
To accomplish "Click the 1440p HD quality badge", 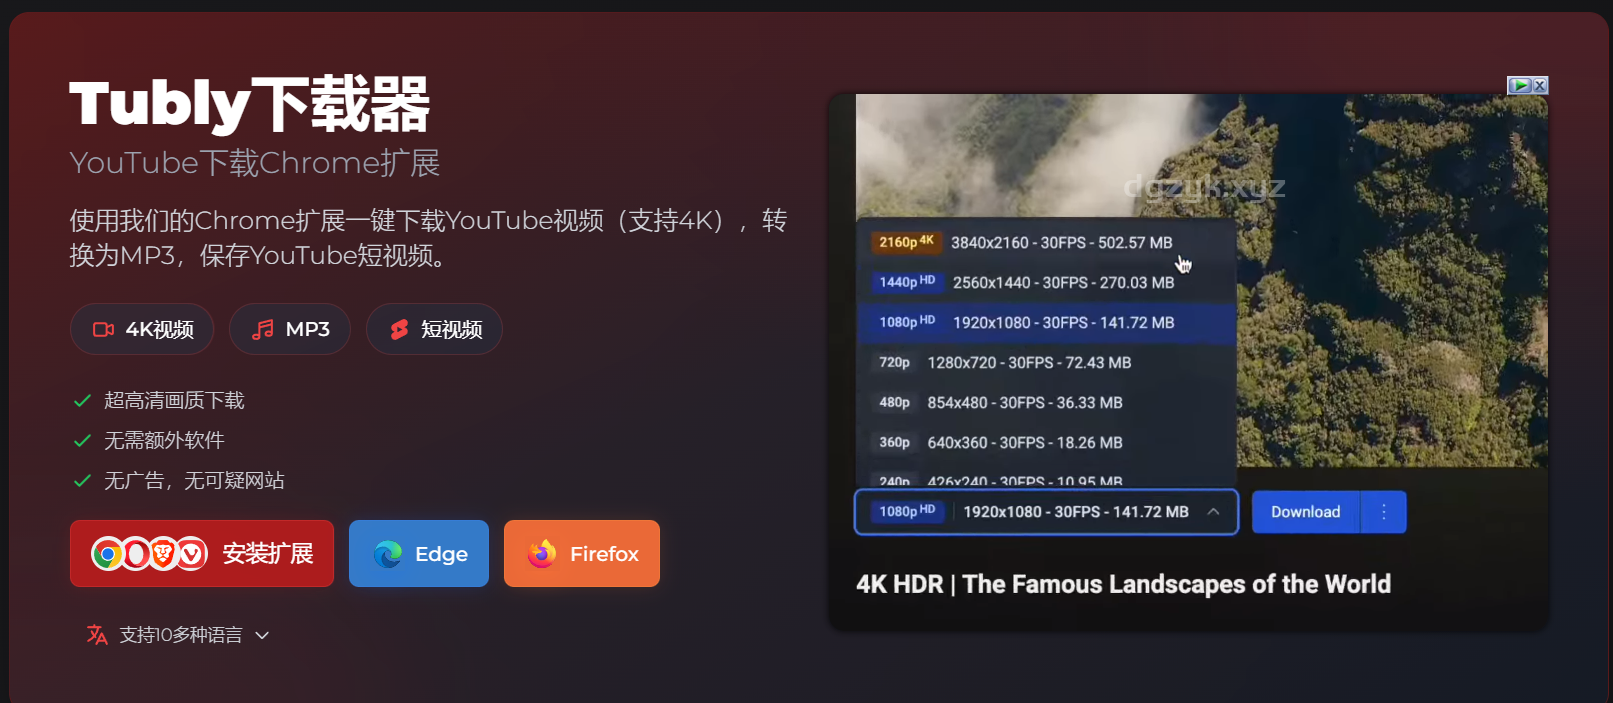I will [x=907, y=282].
